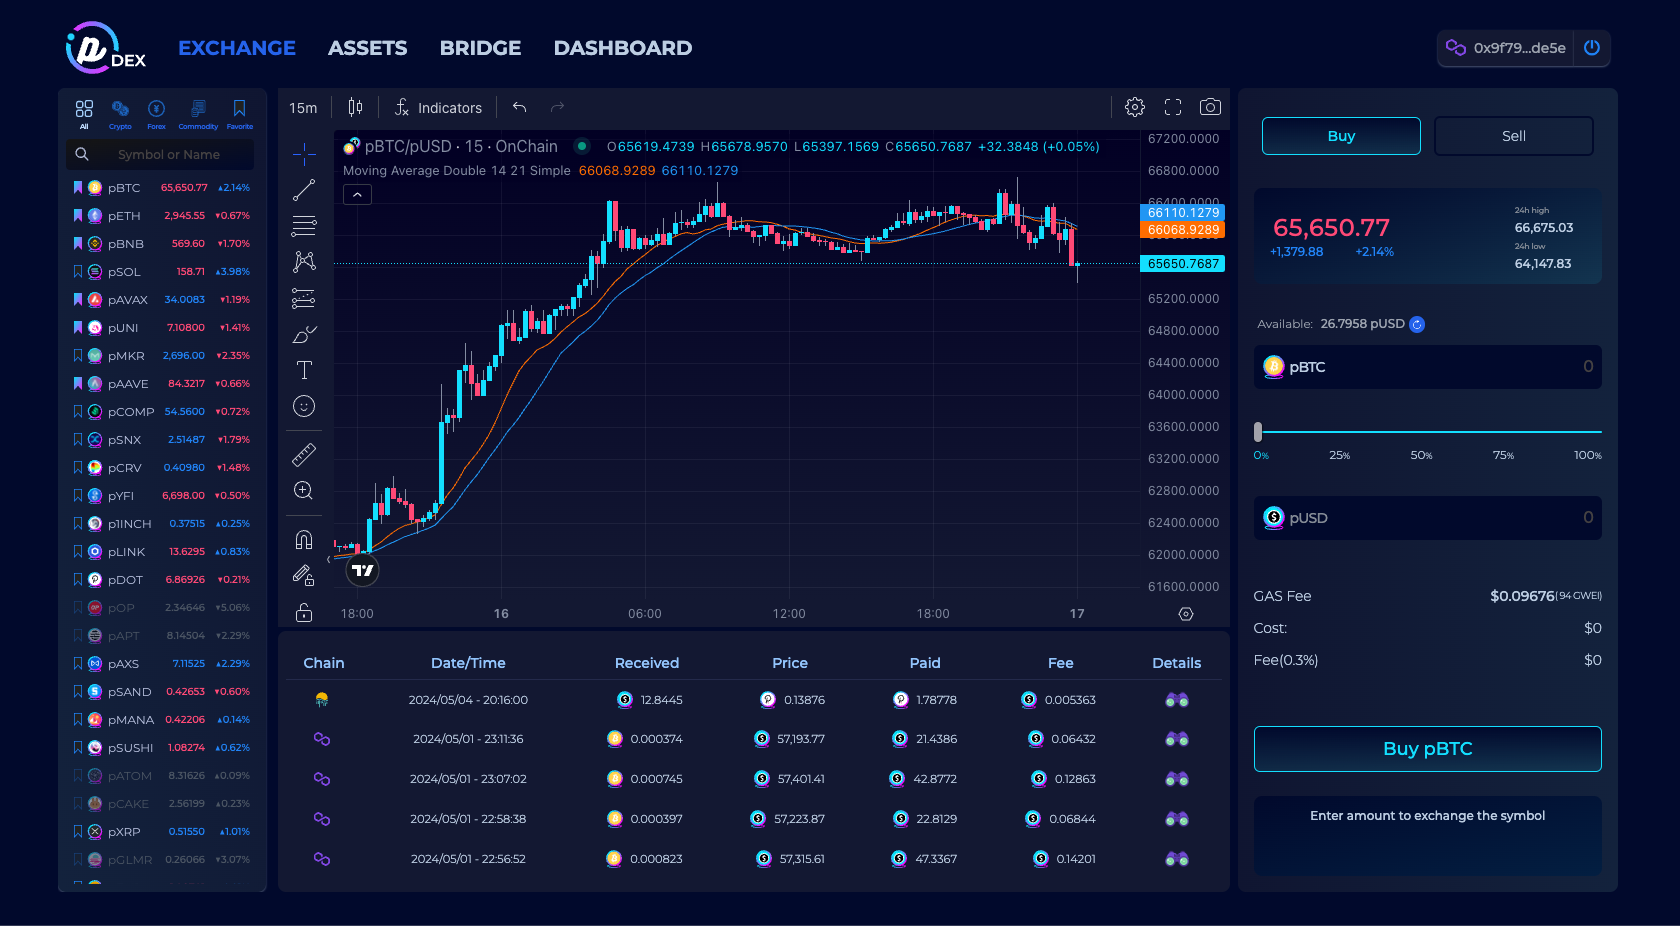Switch to the Sell tab

click(x=1513, y=136)
